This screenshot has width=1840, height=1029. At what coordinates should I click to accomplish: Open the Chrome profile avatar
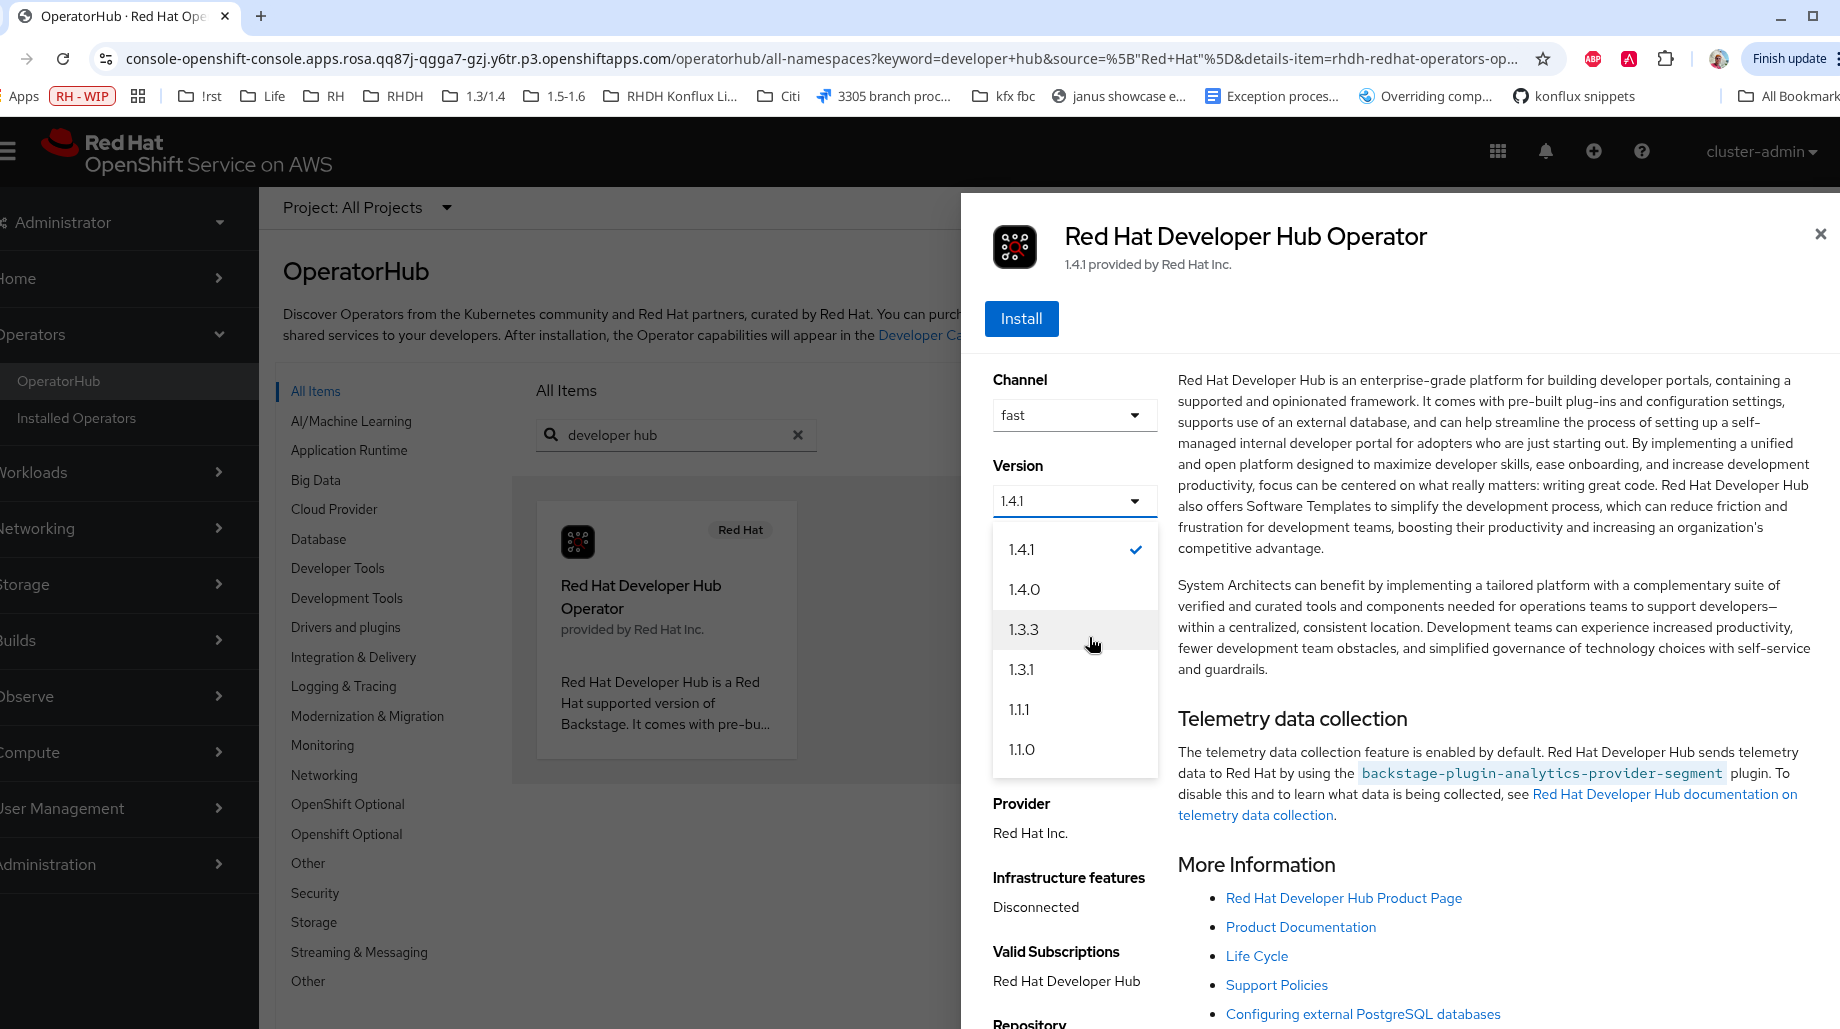coord(1719,59)
